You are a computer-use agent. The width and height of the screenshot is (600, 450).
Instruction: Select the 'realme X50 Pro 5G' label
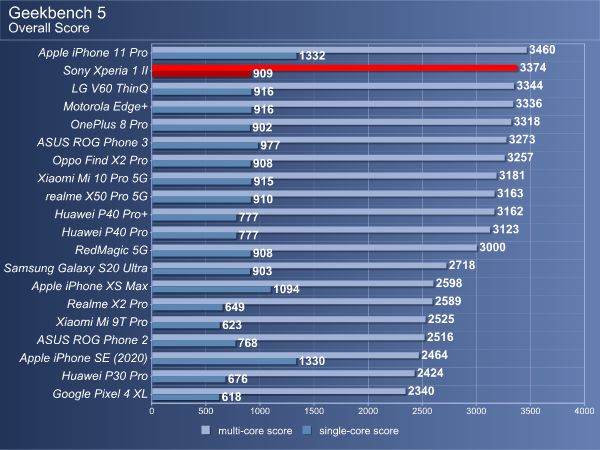pos(97,196)
